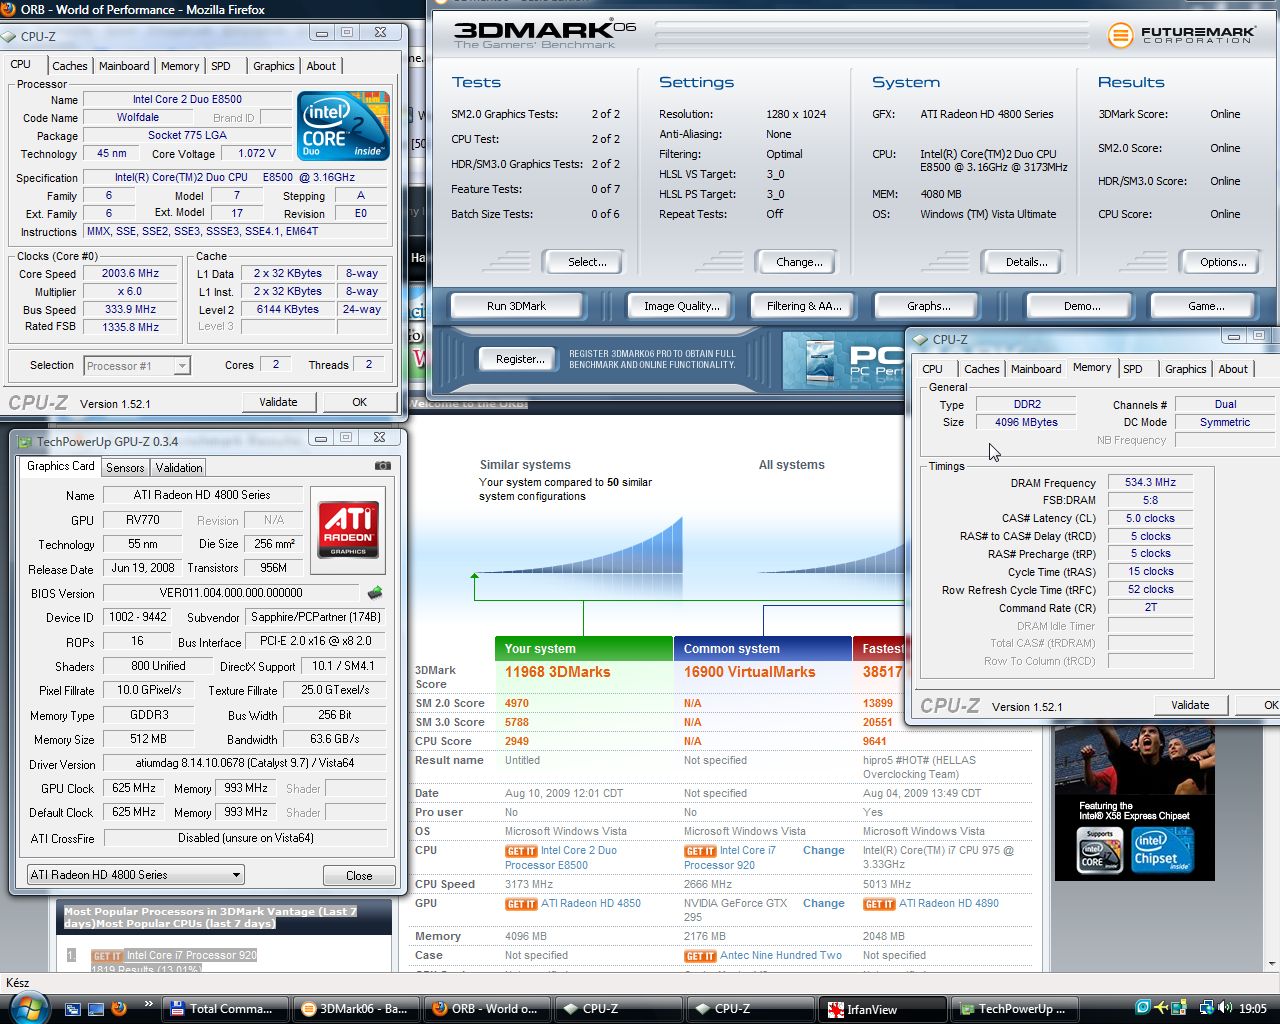Click the GET IT badge beside ATI Radeon HD 4850
The height and width of the screenshot is (1024, 1280).
point(521,904)
